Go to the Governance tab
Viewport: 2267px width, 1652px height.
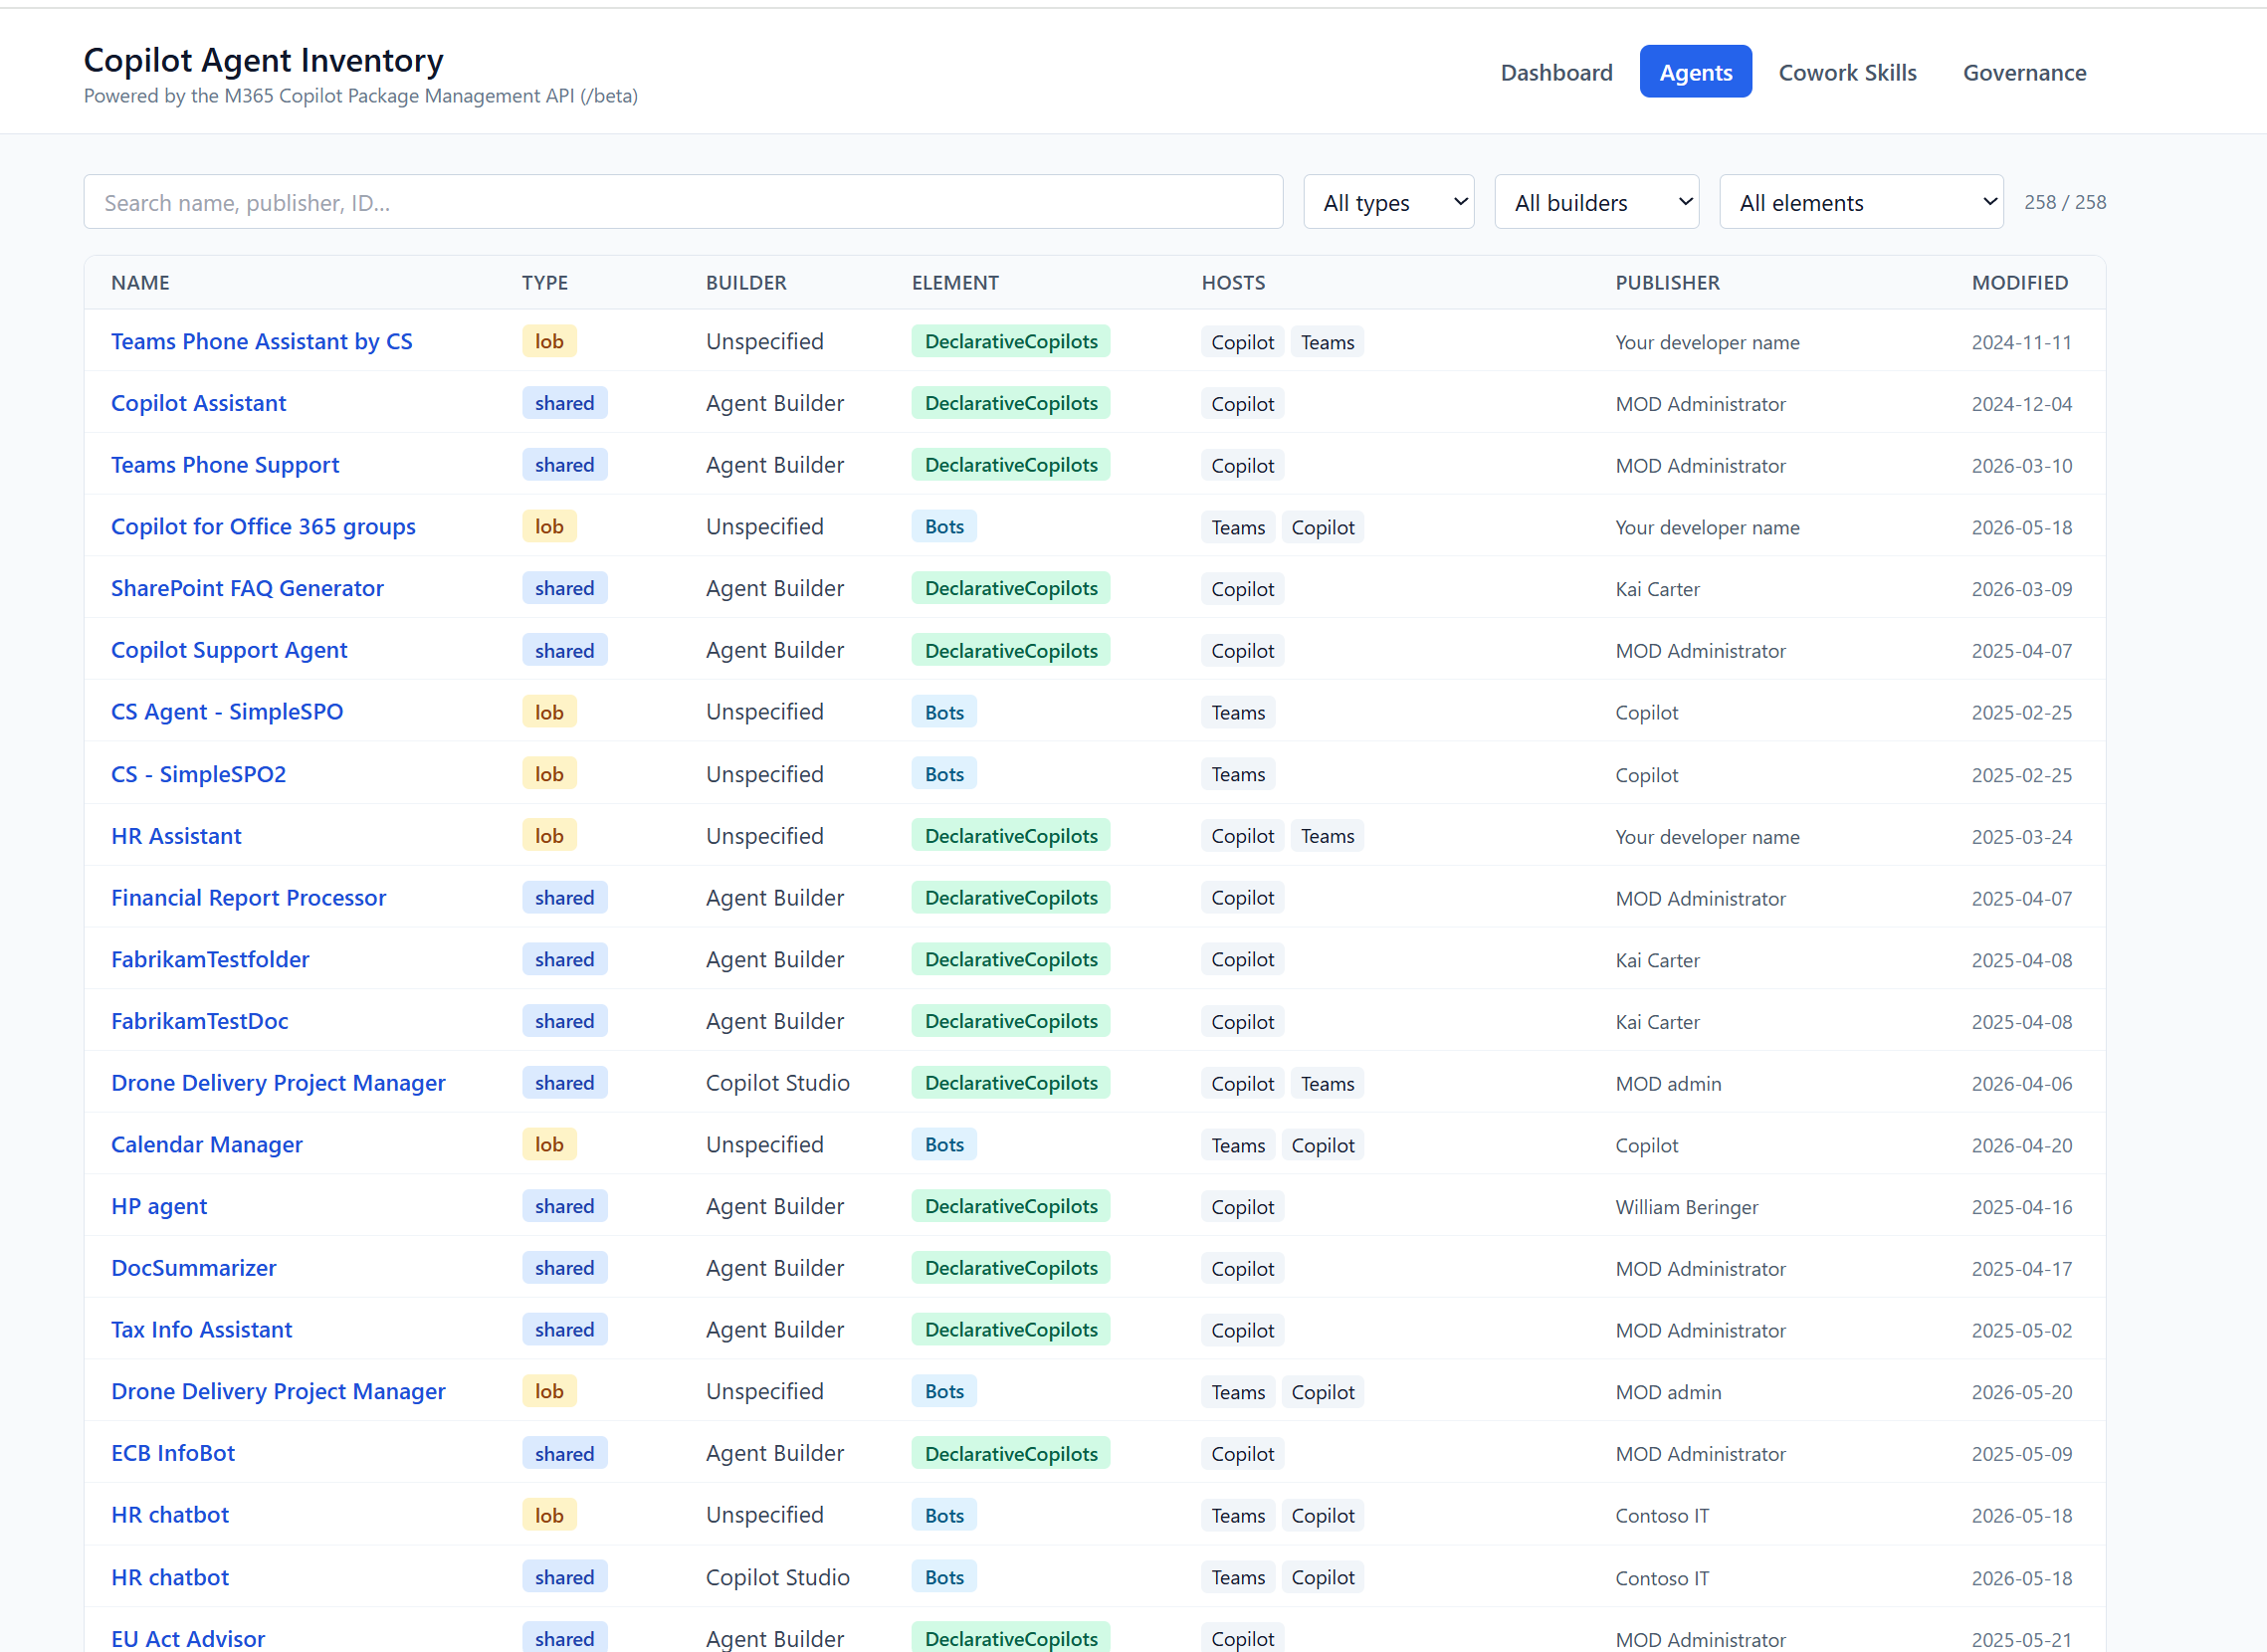point(2024,72)
